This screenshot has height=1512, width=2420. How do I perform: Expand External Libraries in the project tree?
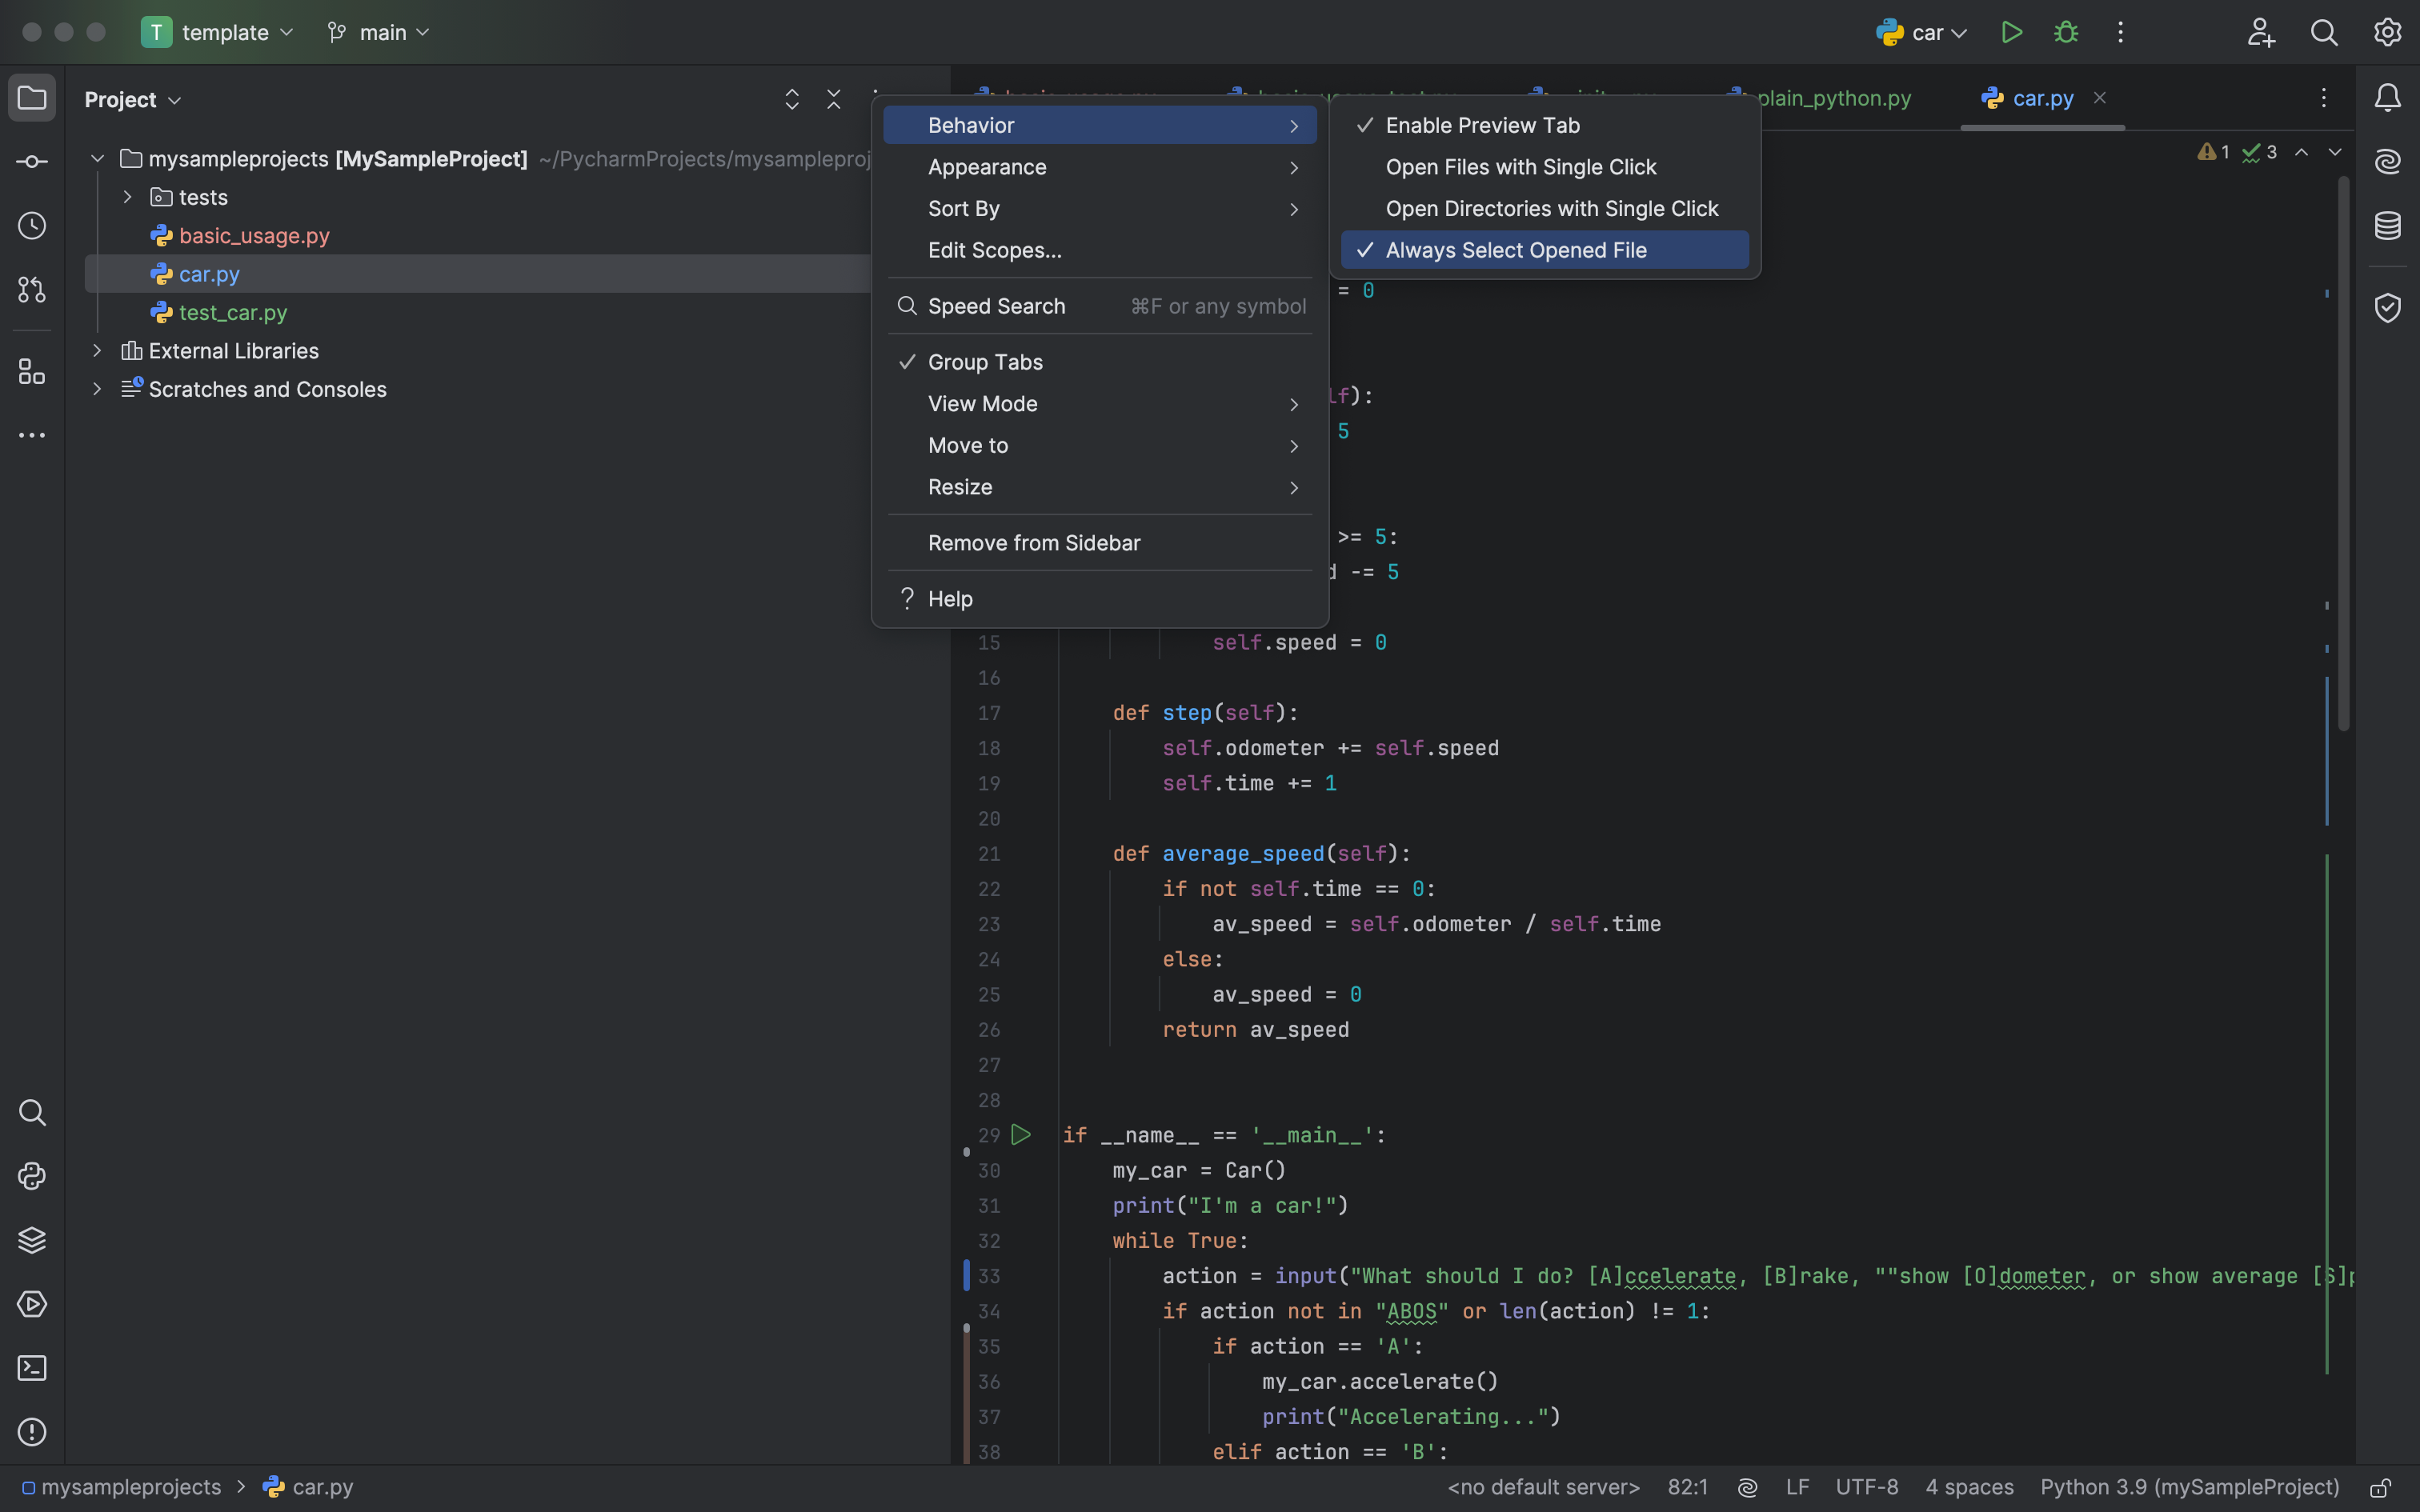(96, 350)
